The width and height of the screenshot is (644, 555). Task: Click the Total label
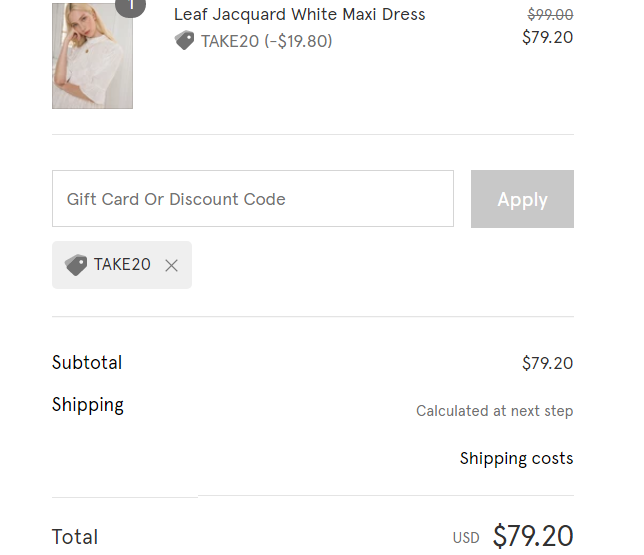click(75, 537)
